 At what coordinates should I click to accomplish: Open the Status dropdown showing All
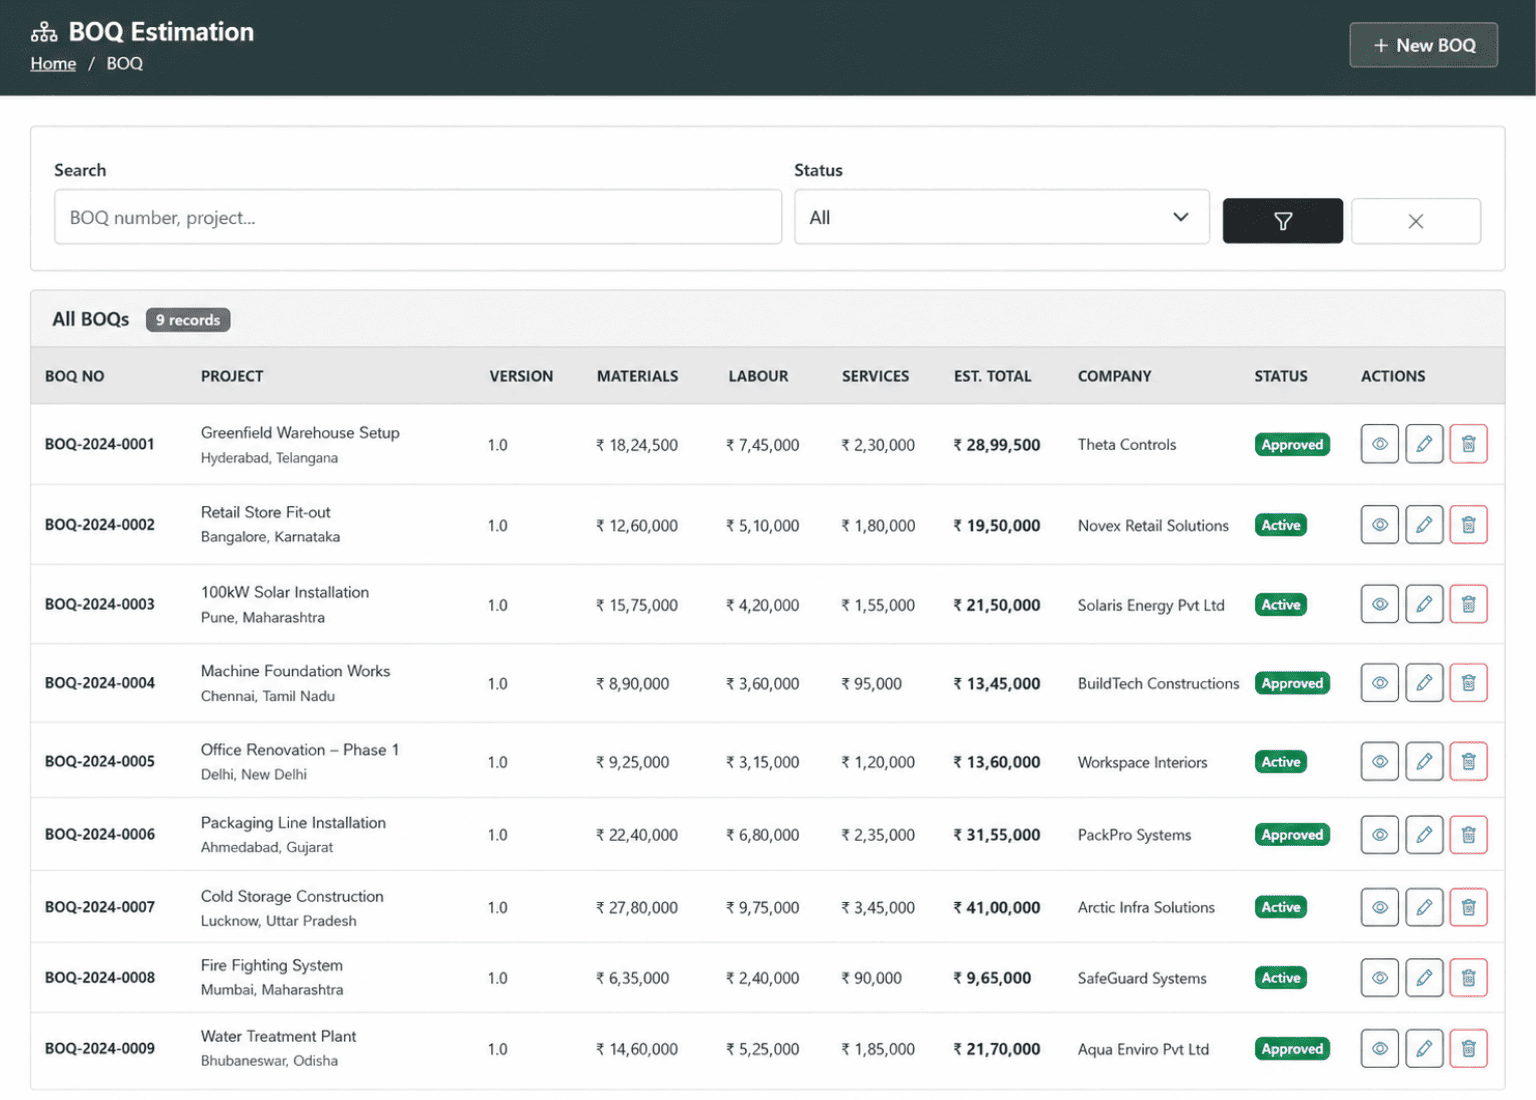tap(1001, 217)
